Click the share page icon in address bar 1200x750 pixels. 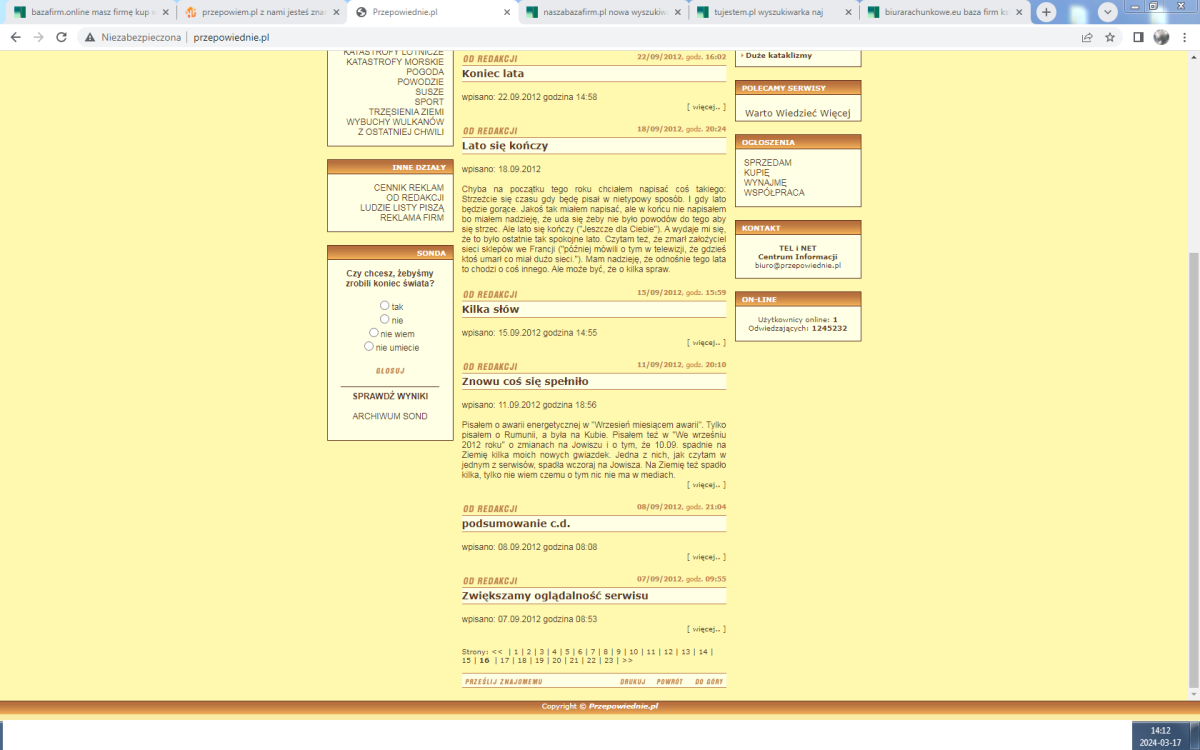(1087, 37)
